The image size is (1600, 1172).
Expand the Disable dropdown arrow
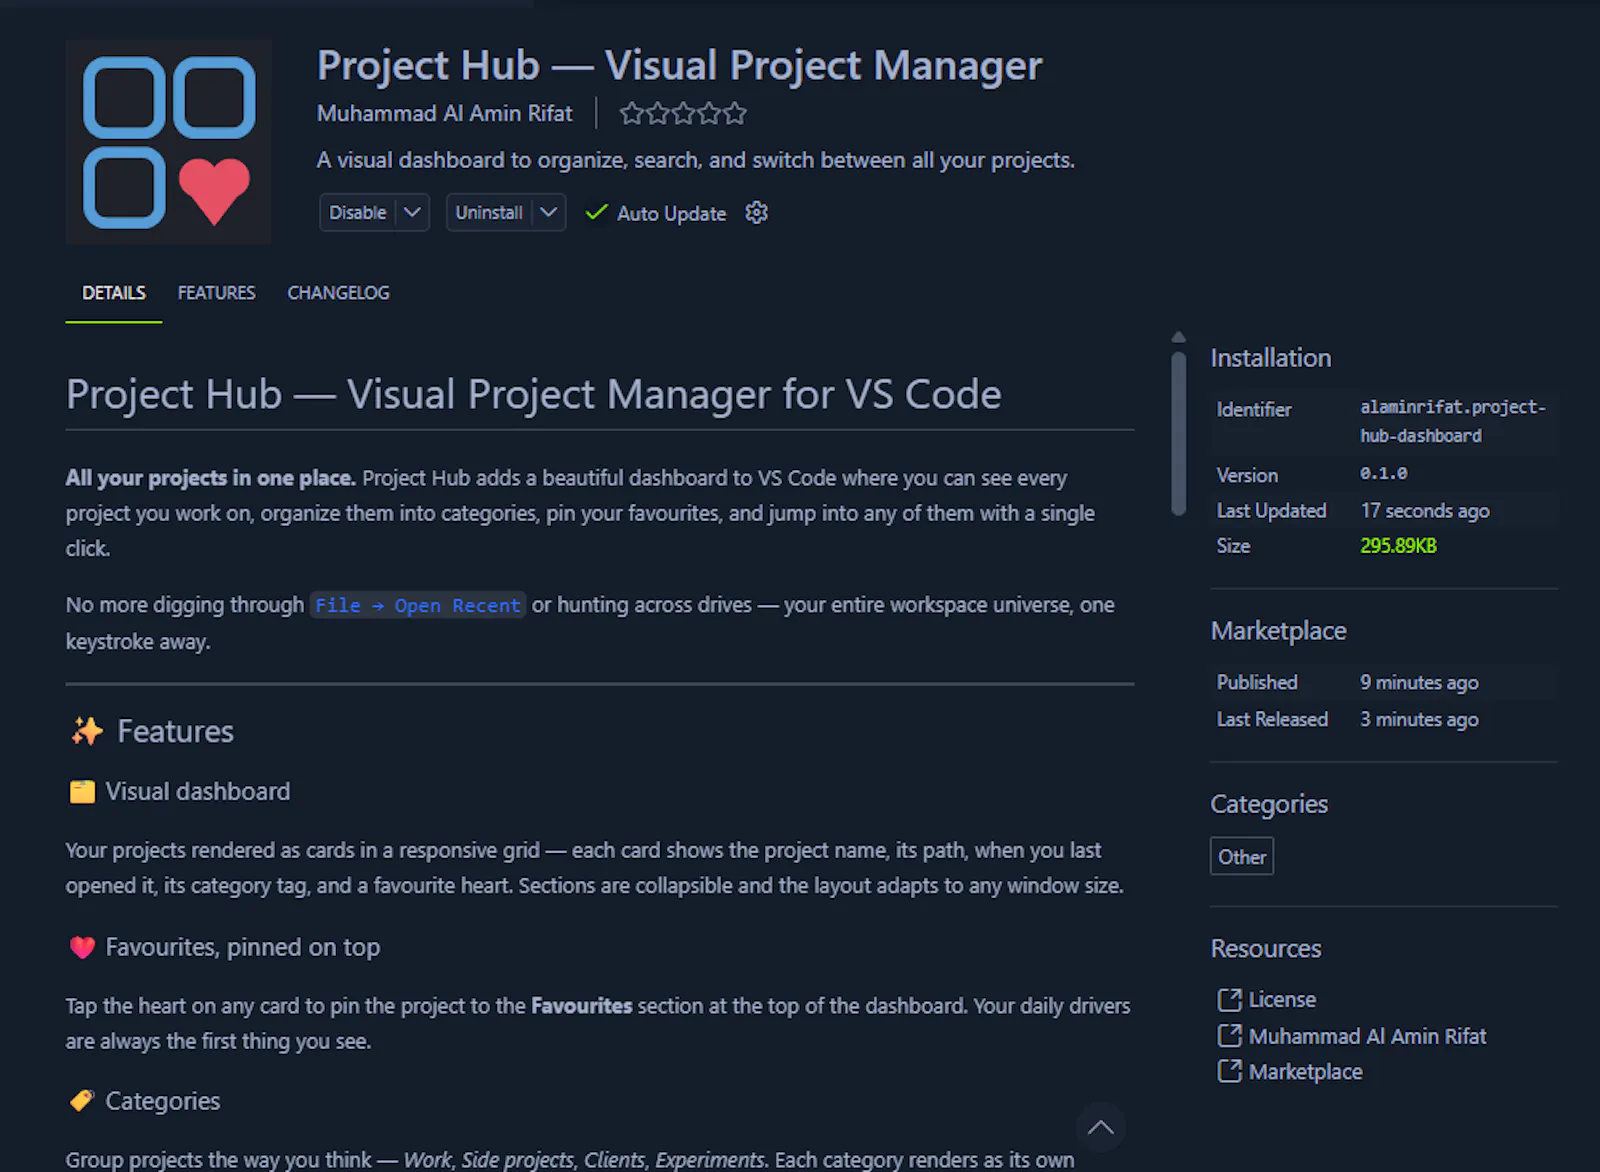tap(412, 212)
